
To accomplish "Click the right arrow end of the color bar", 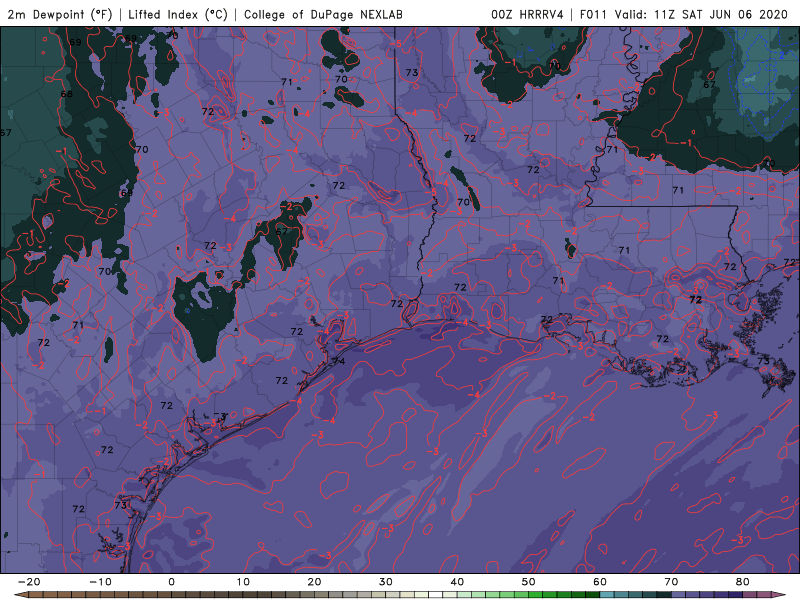I will [780, 595].
